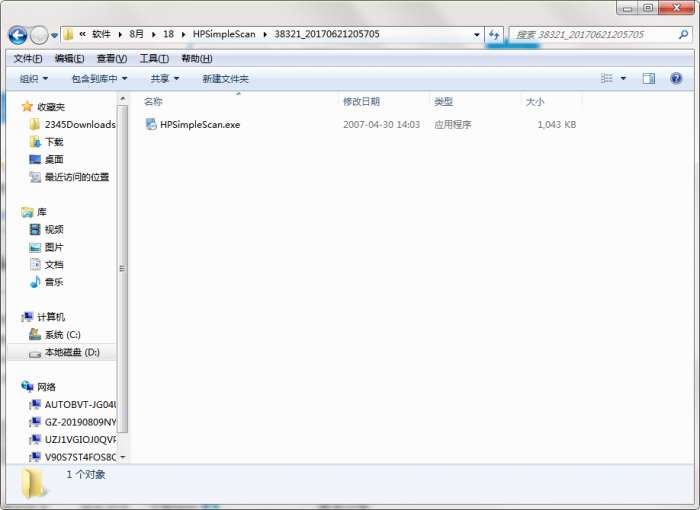The width and height of the screenshot is (700, 510).
Task: Open the view options dropdown arrow
Action: [623, 79]
